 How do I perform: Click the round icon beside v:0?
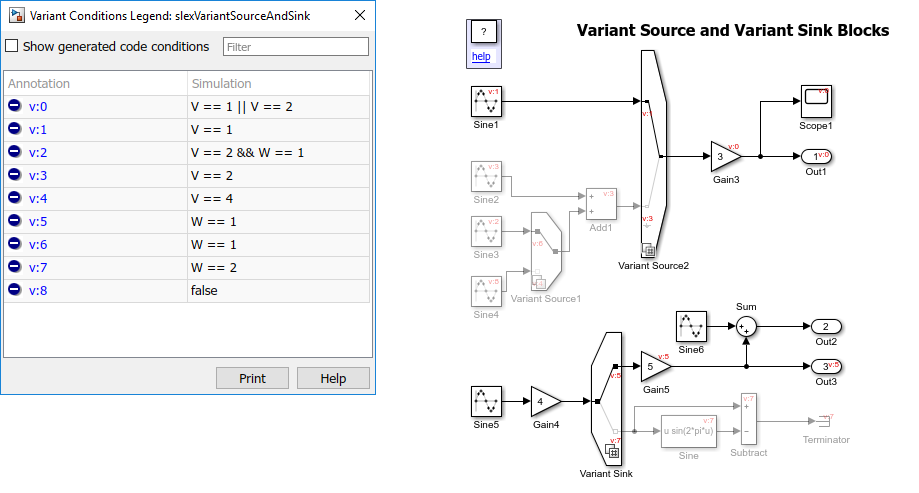pyautogui.click(x=15, y=106)
